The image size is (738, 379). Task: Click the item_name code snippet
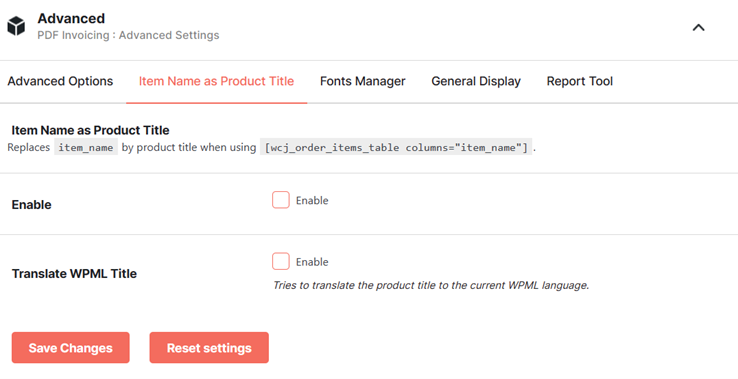(86, 147)
